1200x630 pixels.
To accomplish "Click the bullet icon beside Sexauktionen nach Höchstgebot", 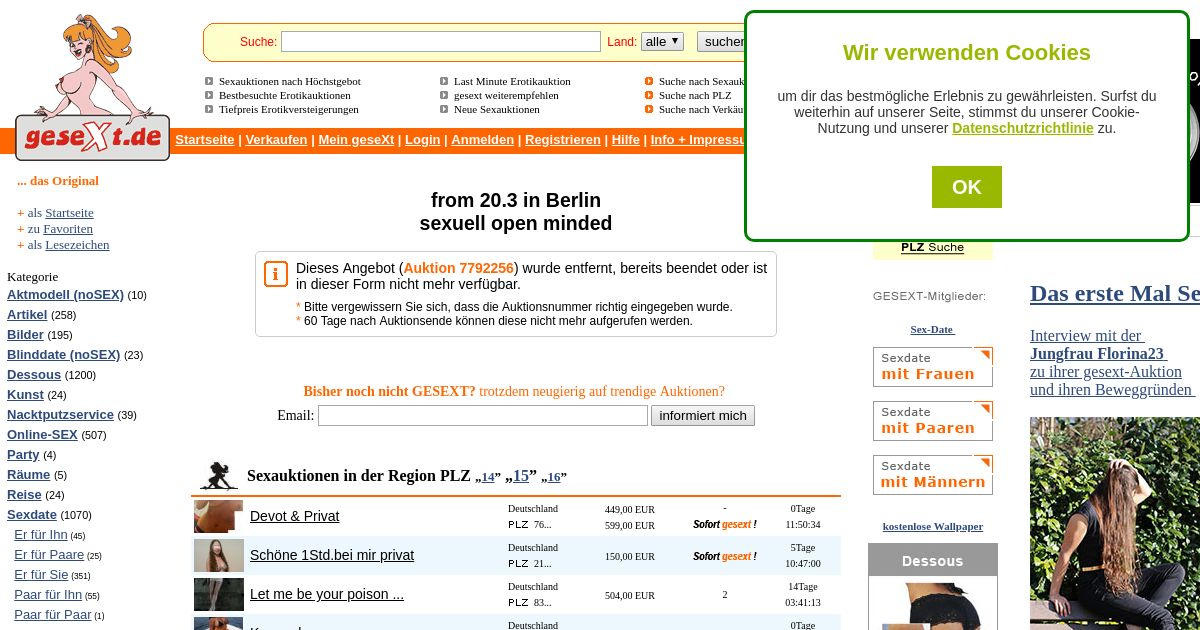I will pos(209,81).
